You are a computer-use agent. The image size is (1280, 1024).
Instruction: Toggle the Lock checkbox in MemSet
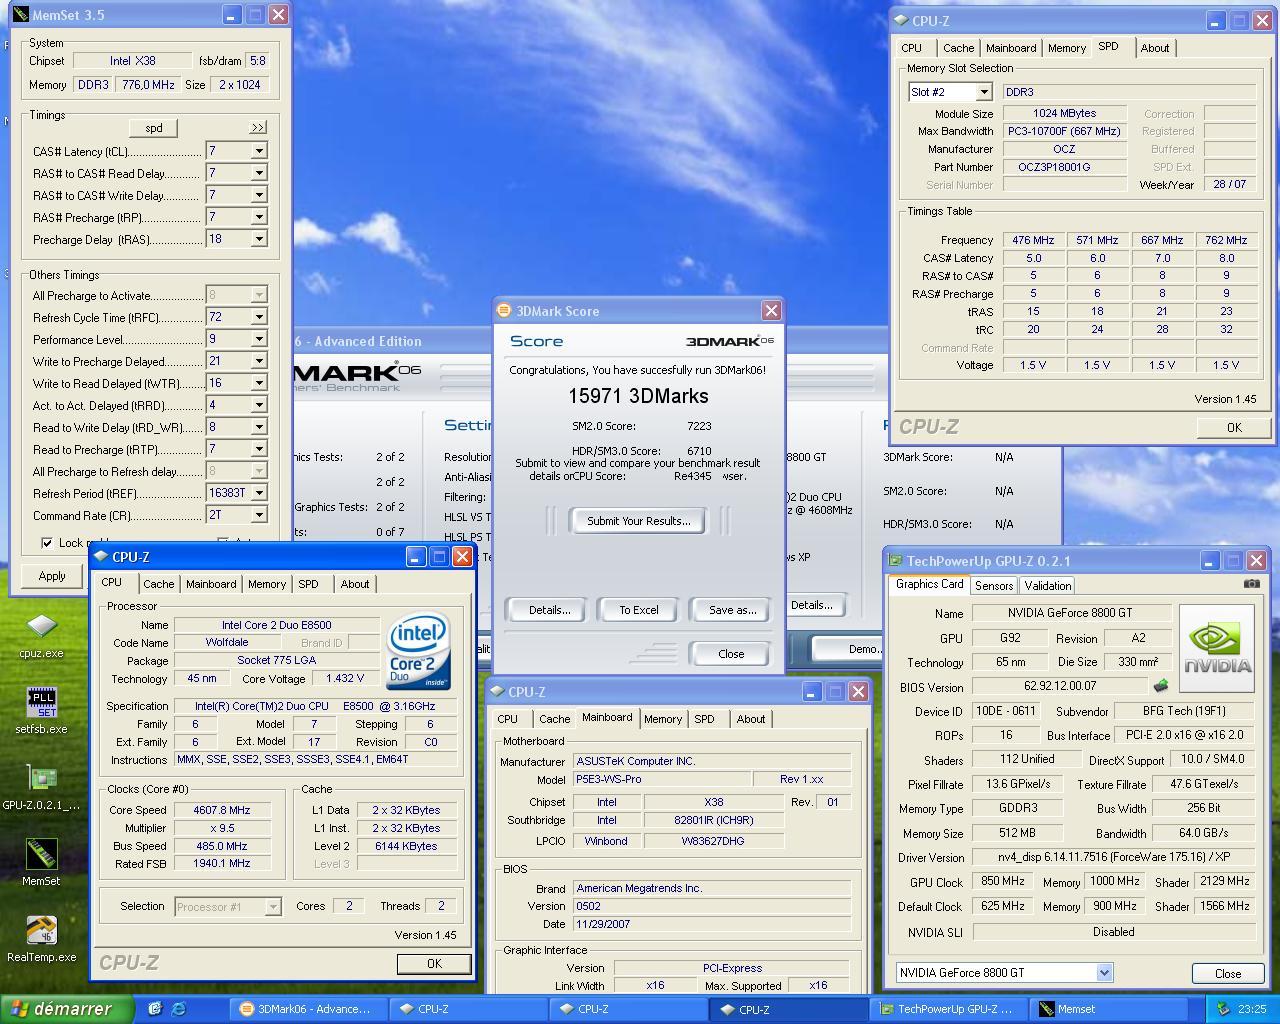47,542
